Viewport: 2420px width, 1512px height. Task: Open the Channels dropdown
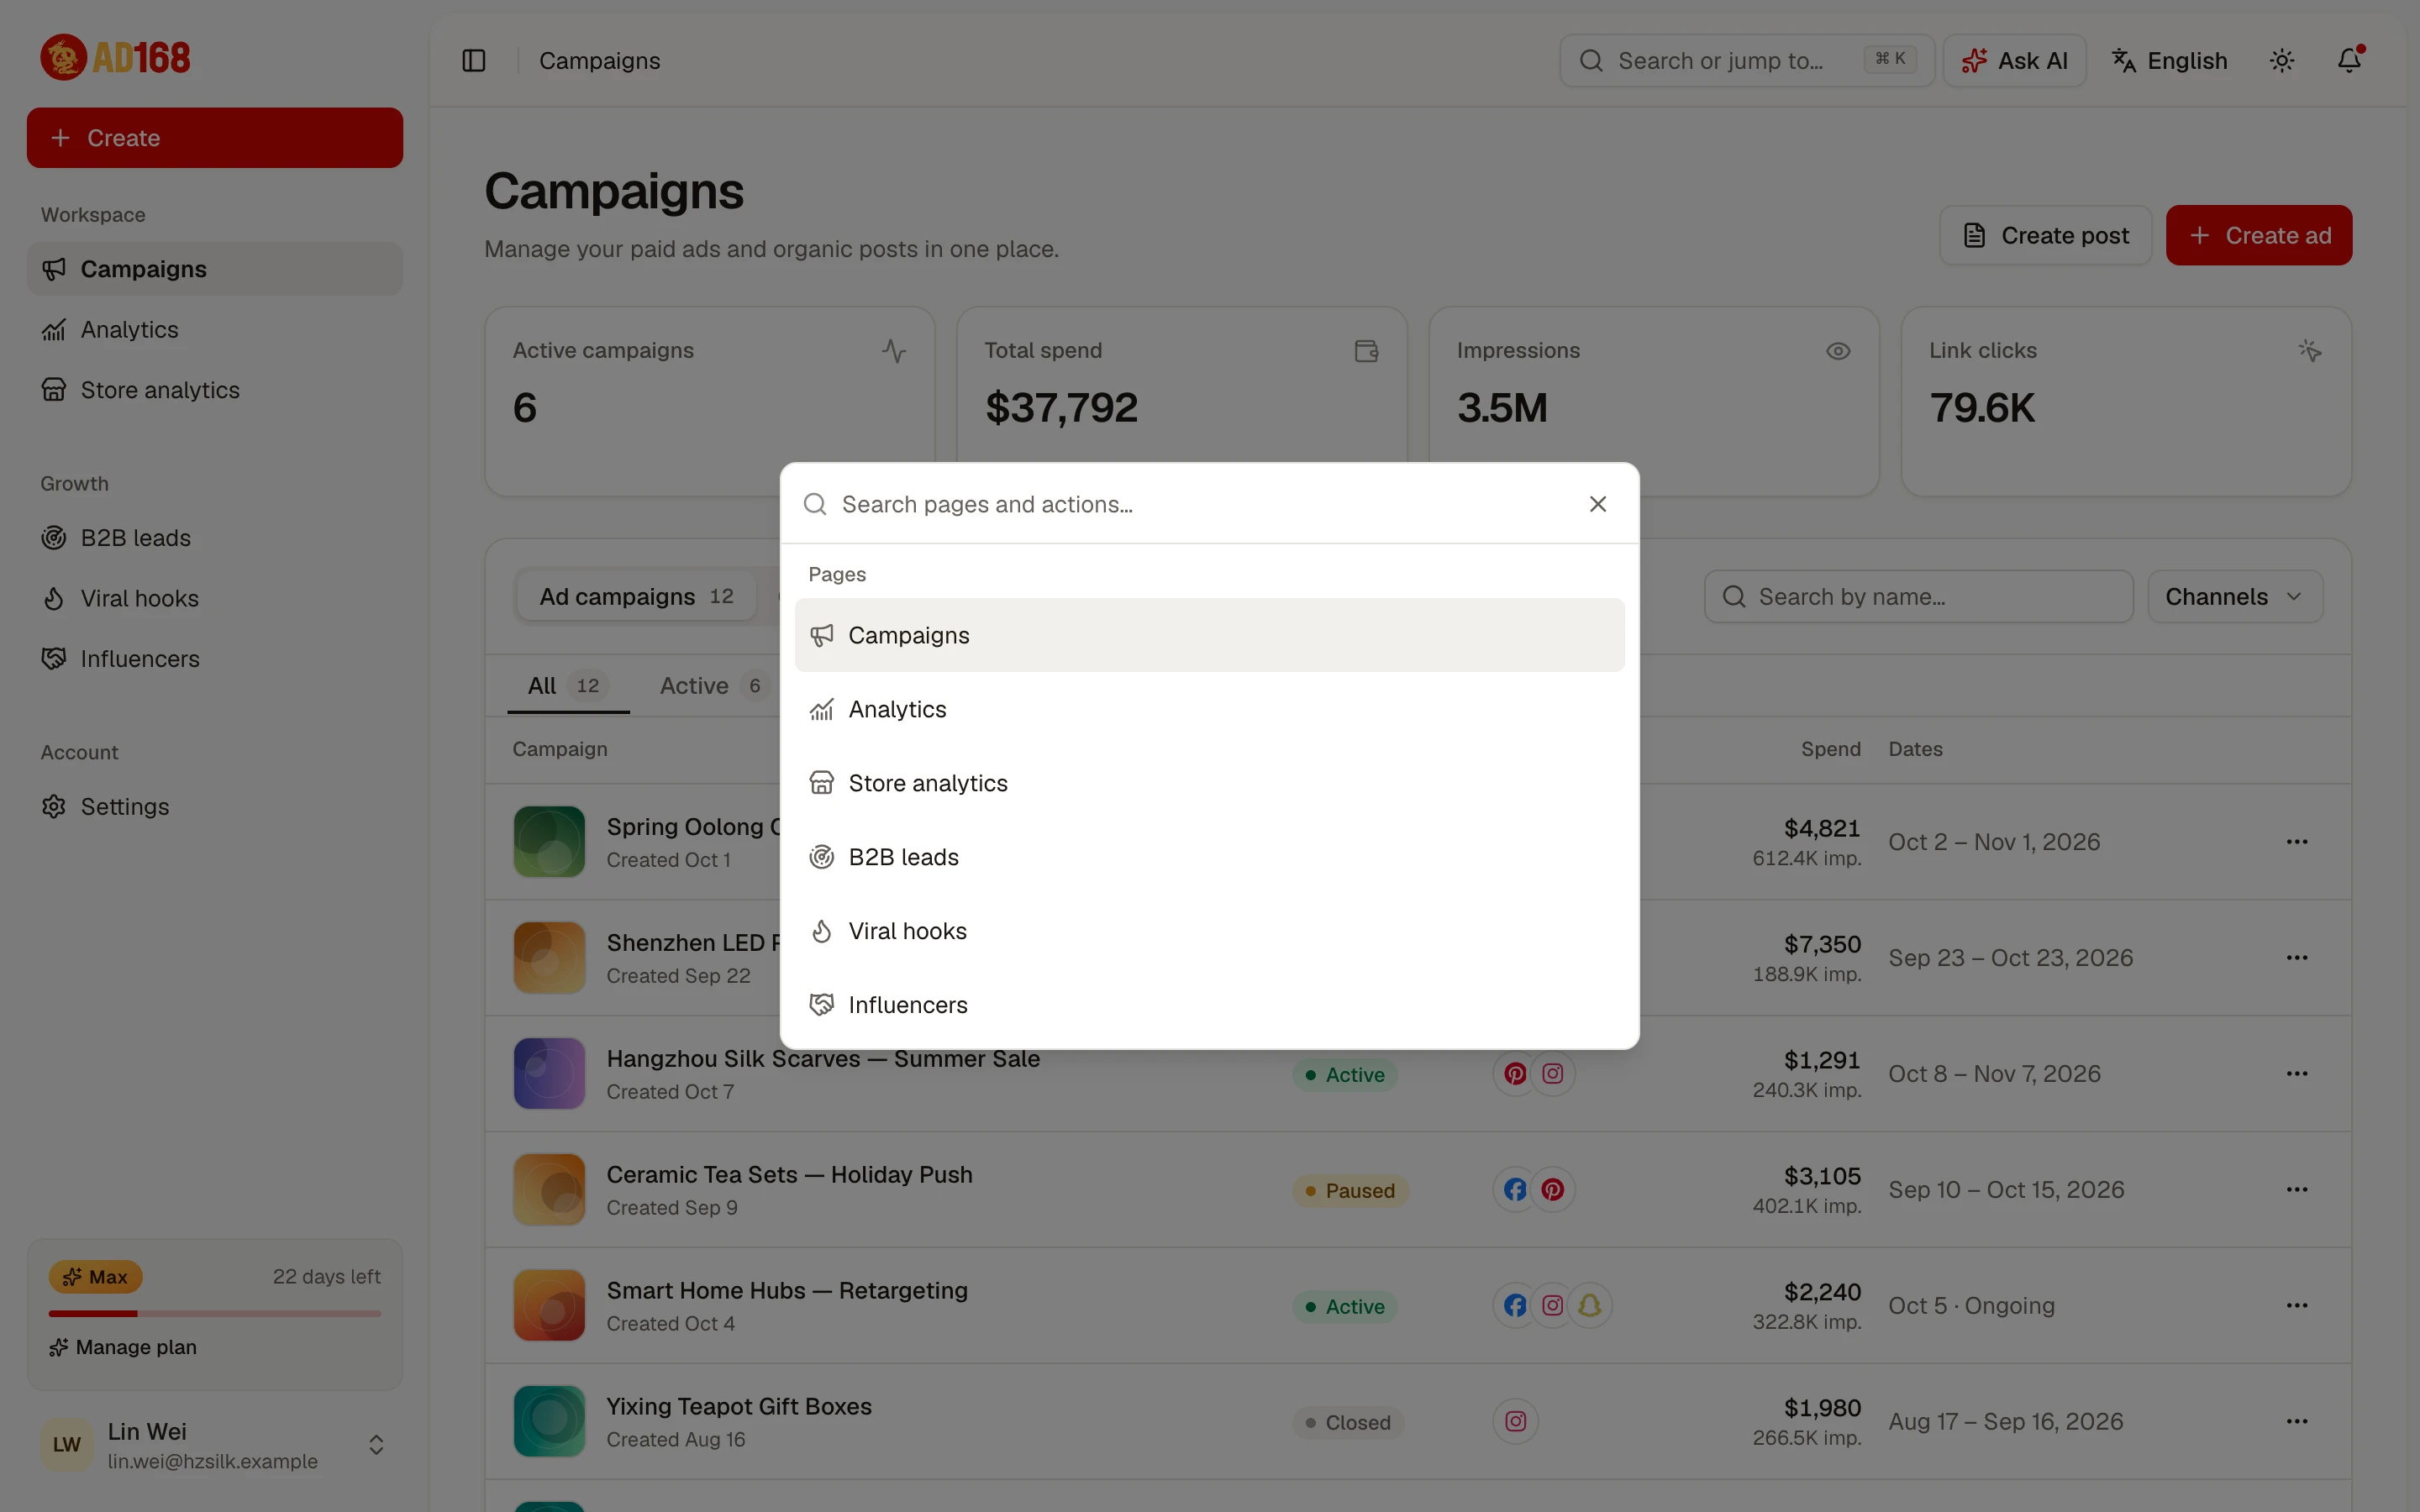tap(2235, 597)
